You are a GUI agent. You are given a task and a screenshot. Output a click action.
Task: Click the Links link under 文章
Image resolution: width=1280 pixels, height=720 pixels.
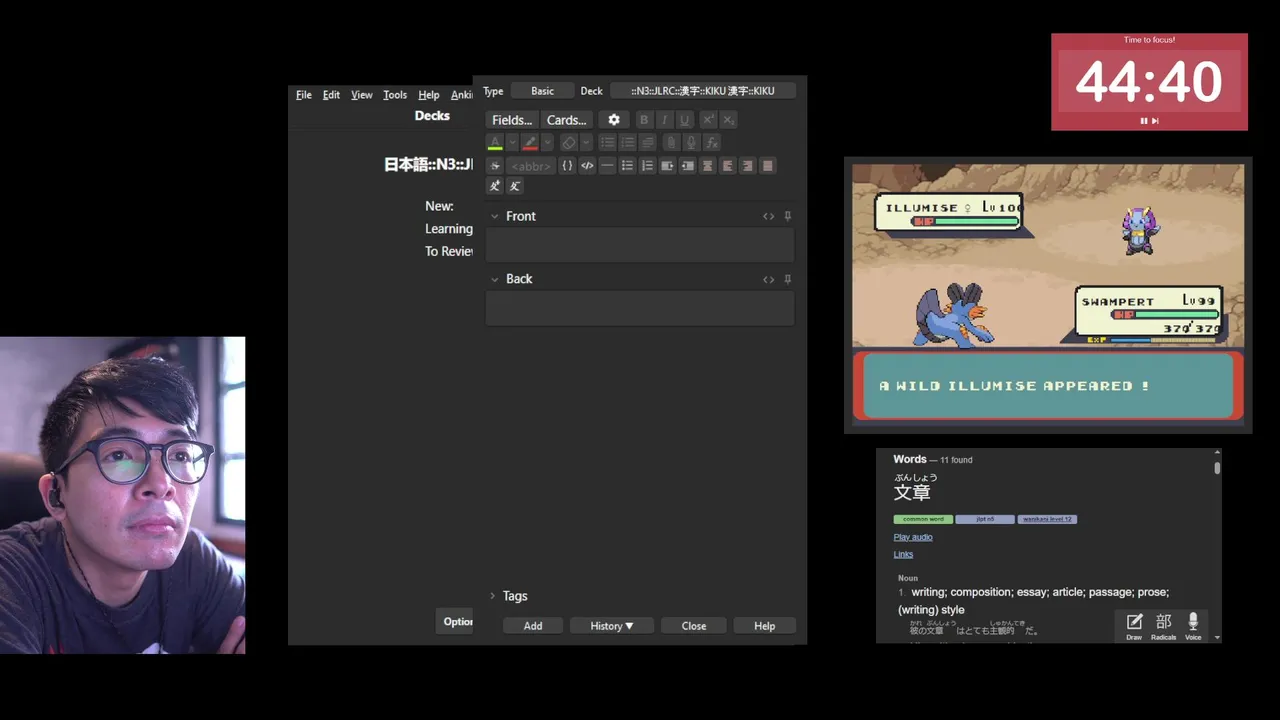[x=903, y=554]
